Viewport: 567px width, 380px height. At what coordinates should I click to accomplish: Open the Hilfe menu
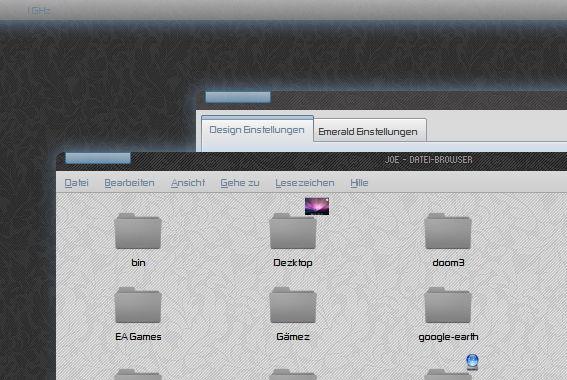[x=359, y=183]
